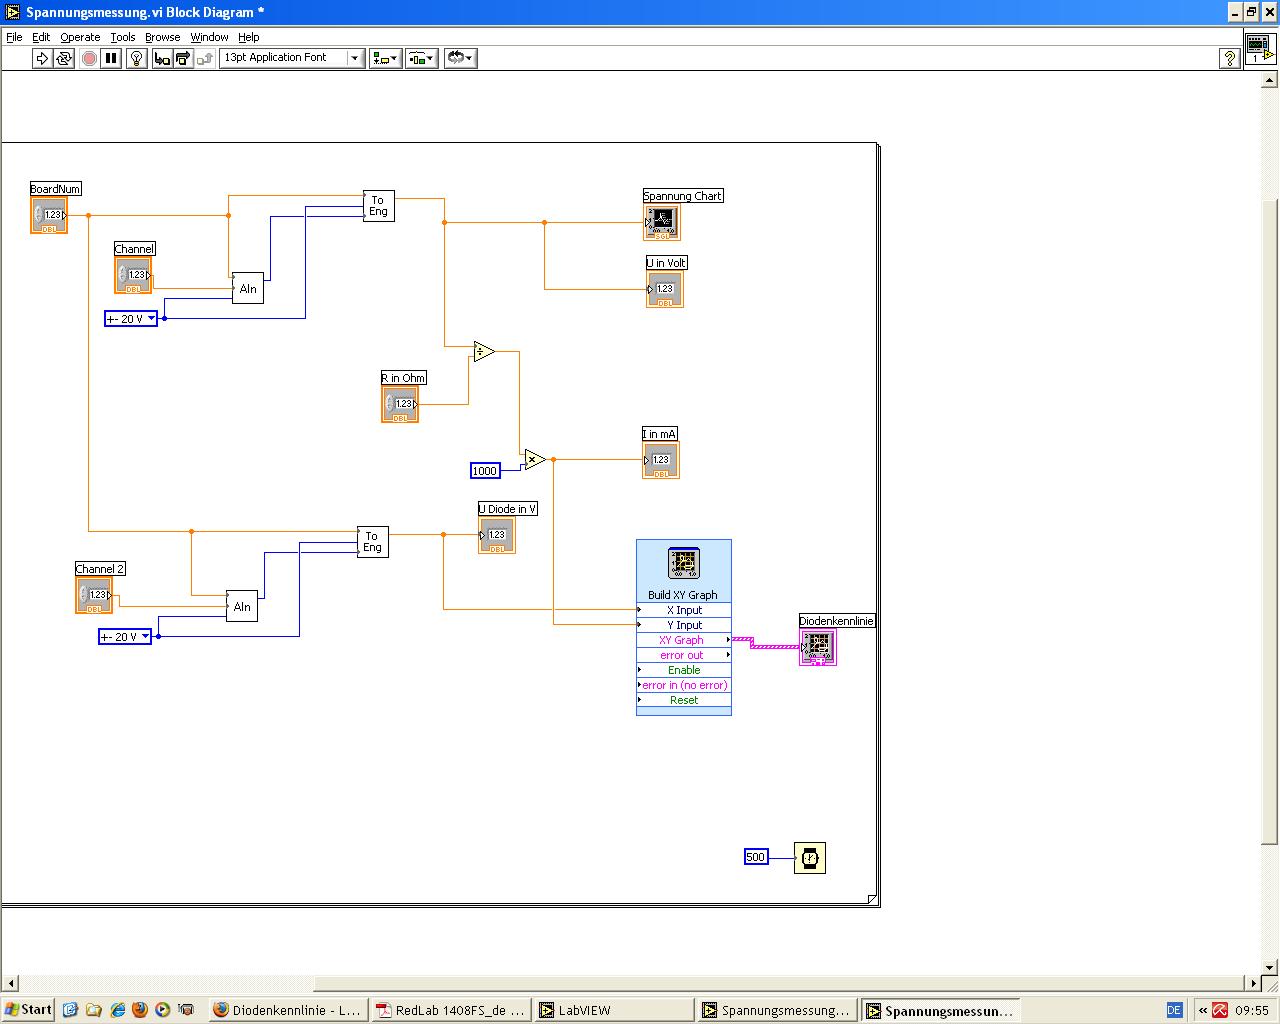
Task: Toggle execution highlighting light bulb
Action: [137, 58]
